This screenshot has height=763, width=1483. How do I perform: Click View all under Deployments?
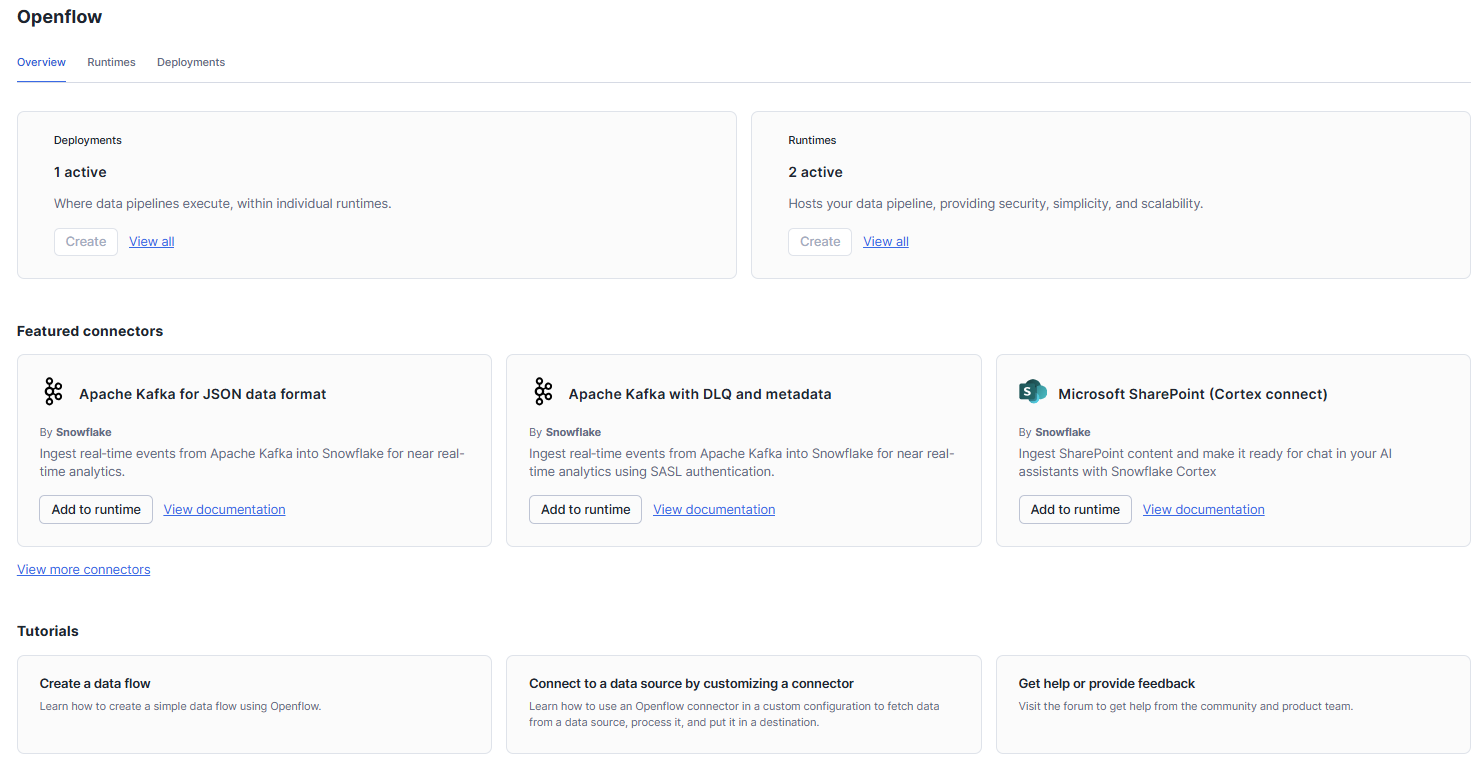coord(151,241)
